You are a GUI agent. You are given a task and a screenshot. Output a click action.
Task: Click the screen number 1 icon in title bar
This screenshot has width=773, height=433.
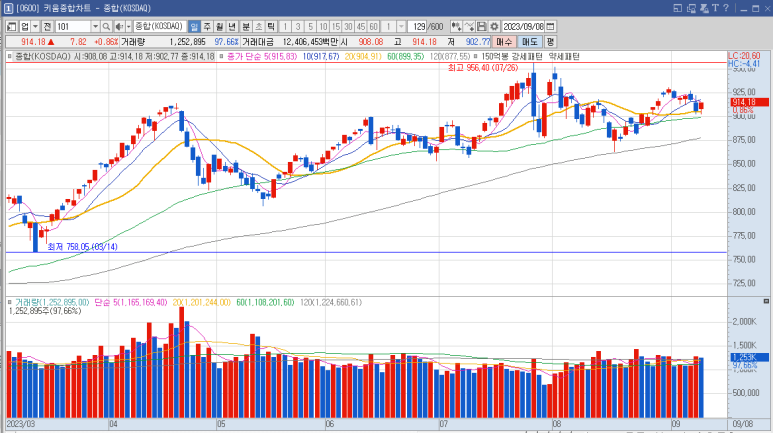8,8
